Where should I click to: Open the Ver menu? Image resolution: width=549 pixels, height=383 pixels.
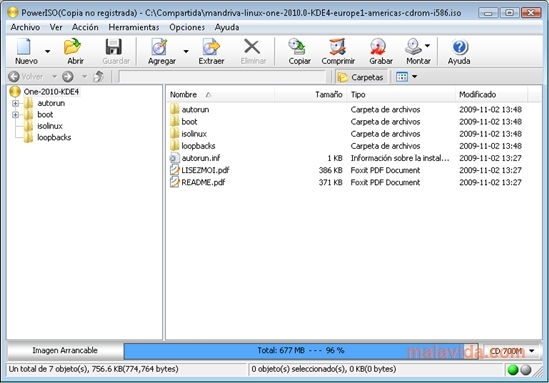(56, 27)
